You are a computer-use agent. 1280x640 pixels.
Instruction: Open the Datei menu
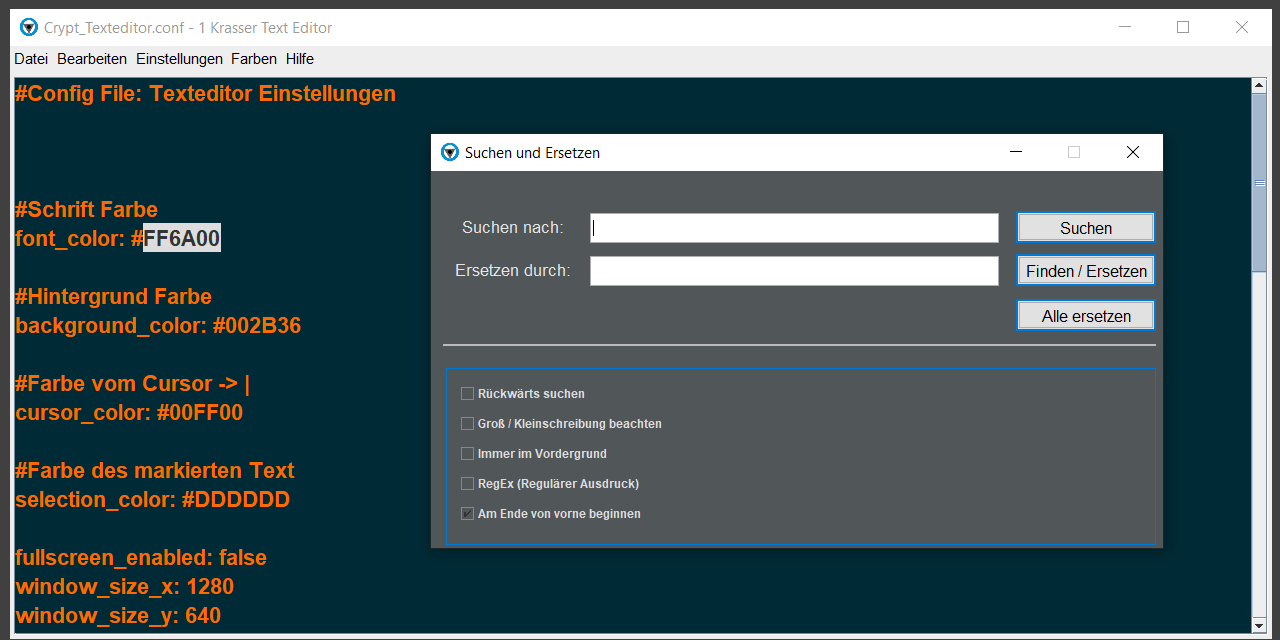31,59
